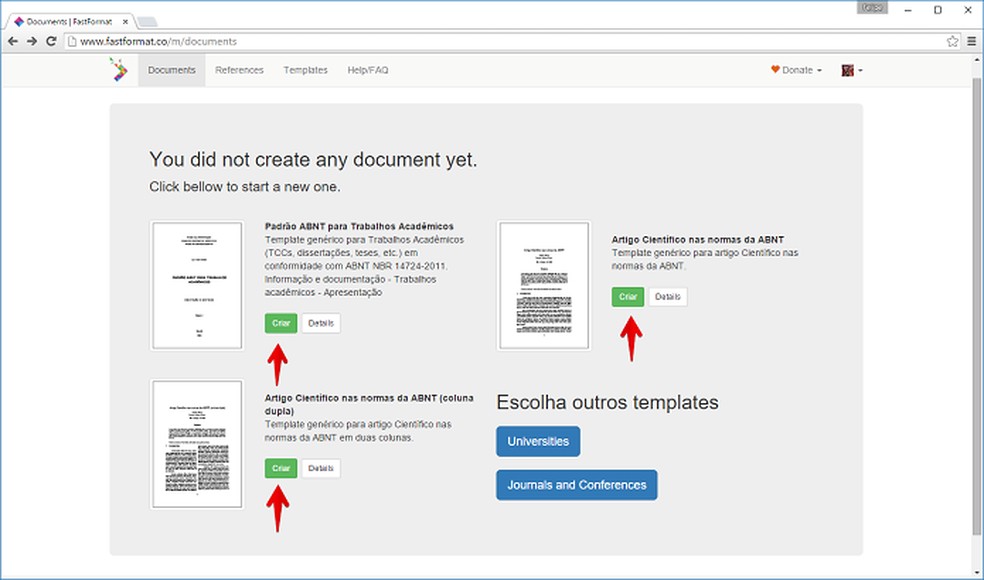Open the Universities templates button
Screen dimensions: 984x580
538,441
